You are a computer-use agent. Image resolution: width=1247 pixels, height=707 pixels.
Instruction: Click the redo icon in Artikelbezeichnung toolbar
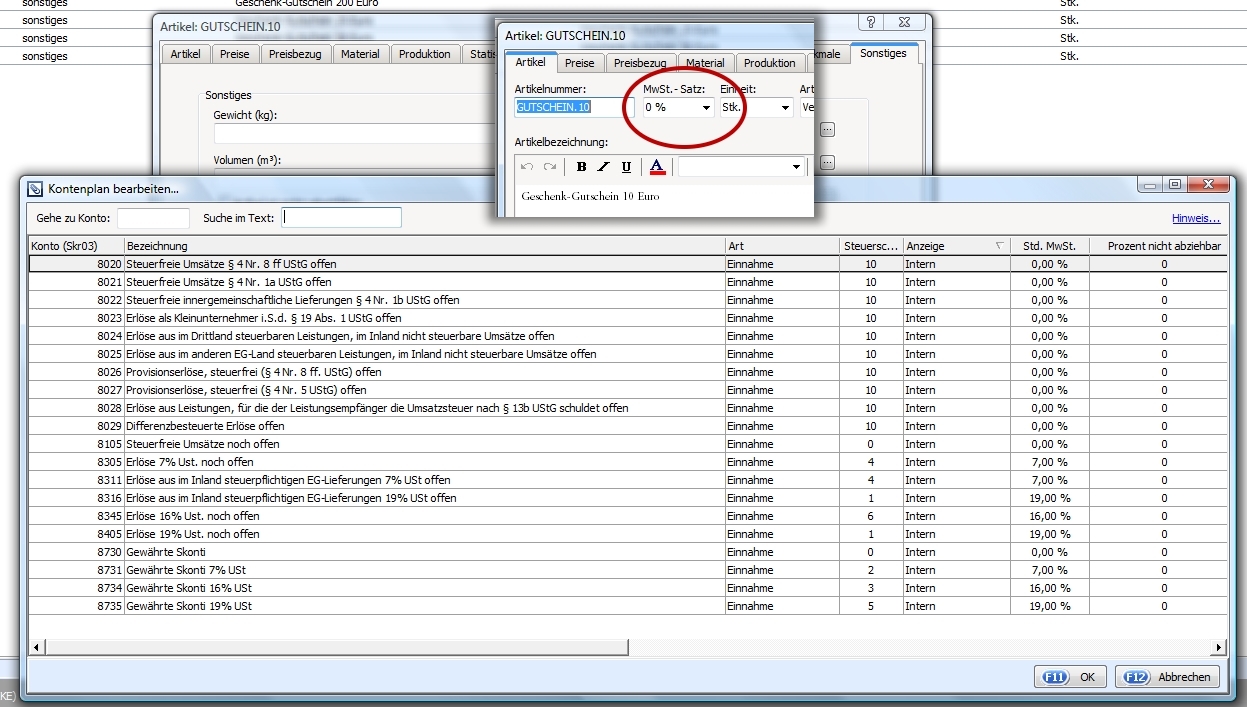click(x=549, y=167)
